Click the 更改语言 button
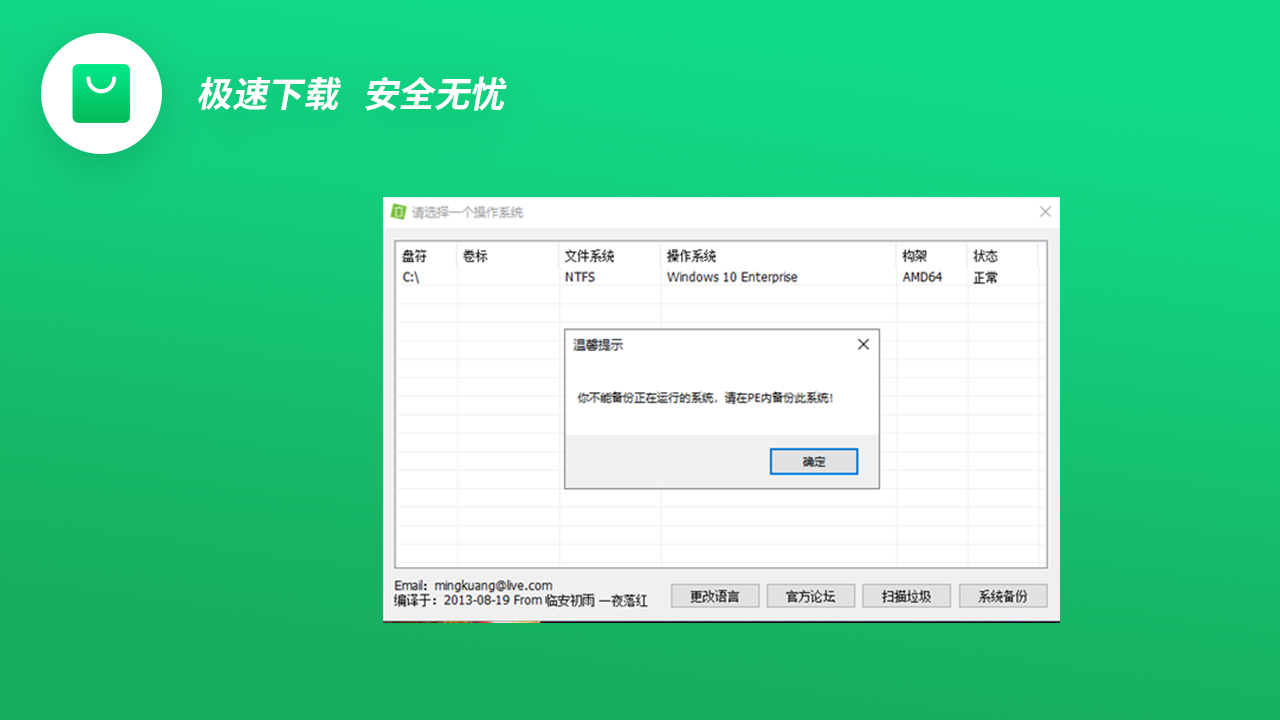Image resolution: width=1280 pixels, height=720 pixels. pyautogui.click(x=714, y=595)
